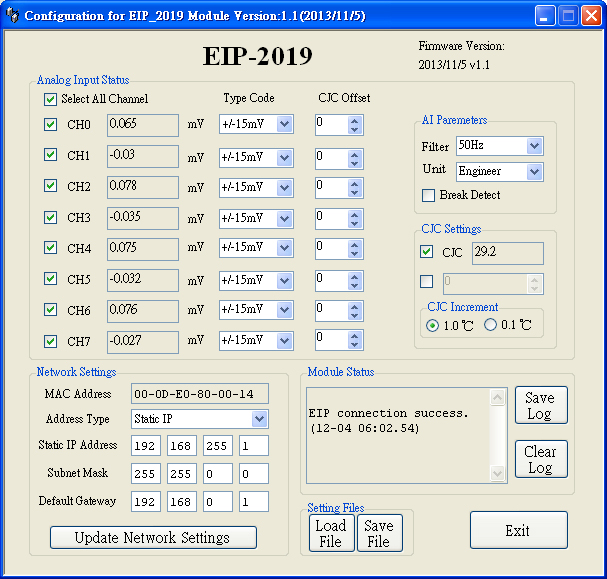Image resolution: width=607 pixels, height=579 pixels.
Task: Open the Filter 50Hz dropdown
Action: 534,146
